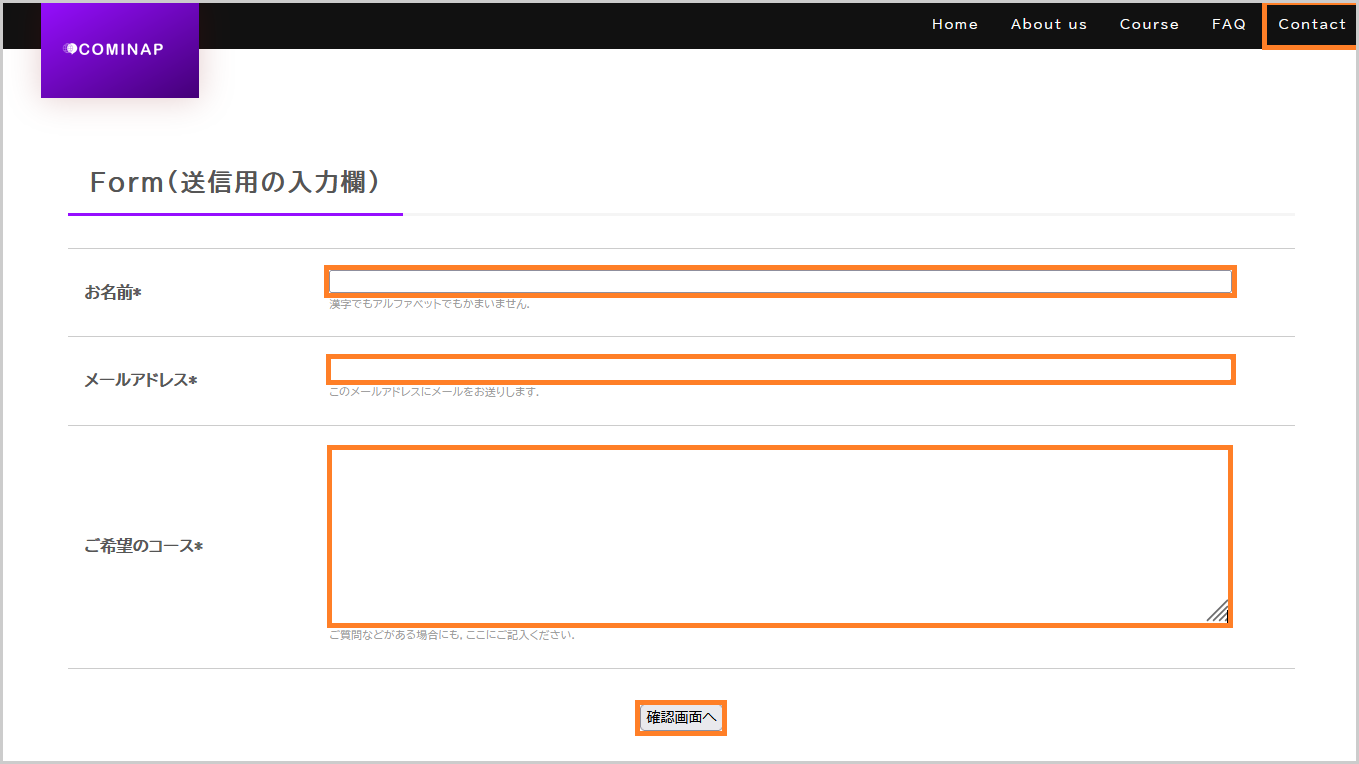Click the ご希望のコース* field label
The width and height of the screenshot is (1359, 764).
click(x=144, y=547)
